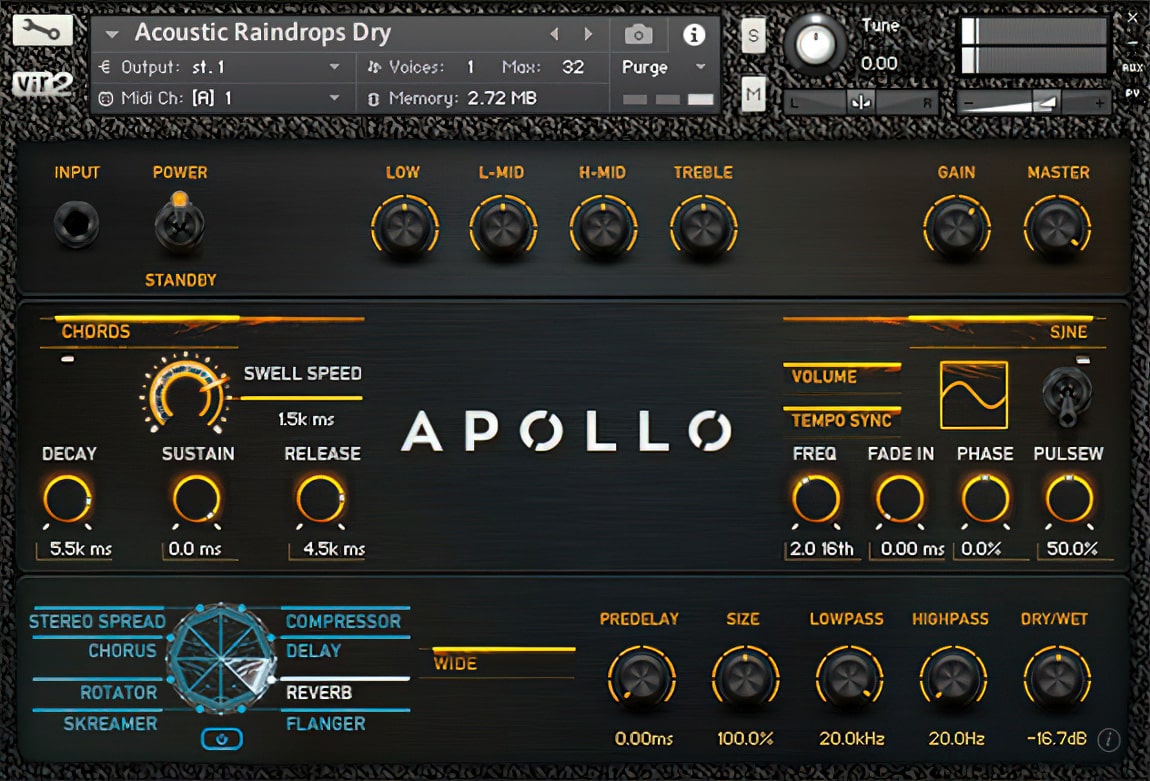Click the MIDI channel icon
The image size is (1150, 781).
tap(106, 98)
